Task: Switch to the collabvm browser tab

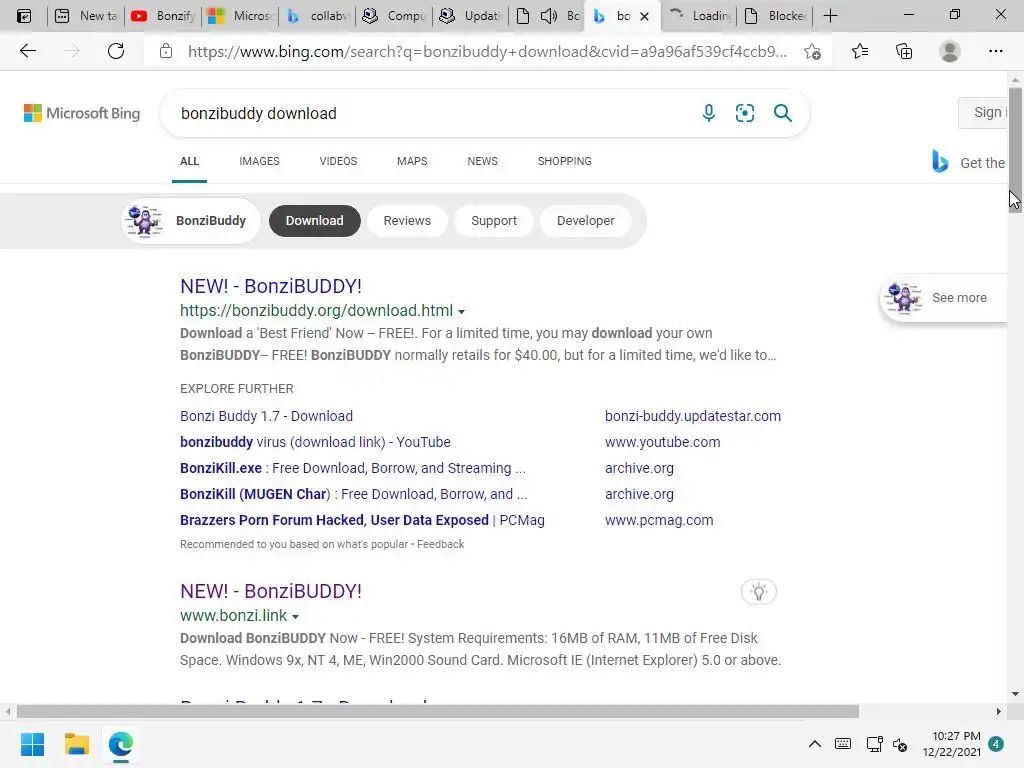Action: [x=318, y=16]
